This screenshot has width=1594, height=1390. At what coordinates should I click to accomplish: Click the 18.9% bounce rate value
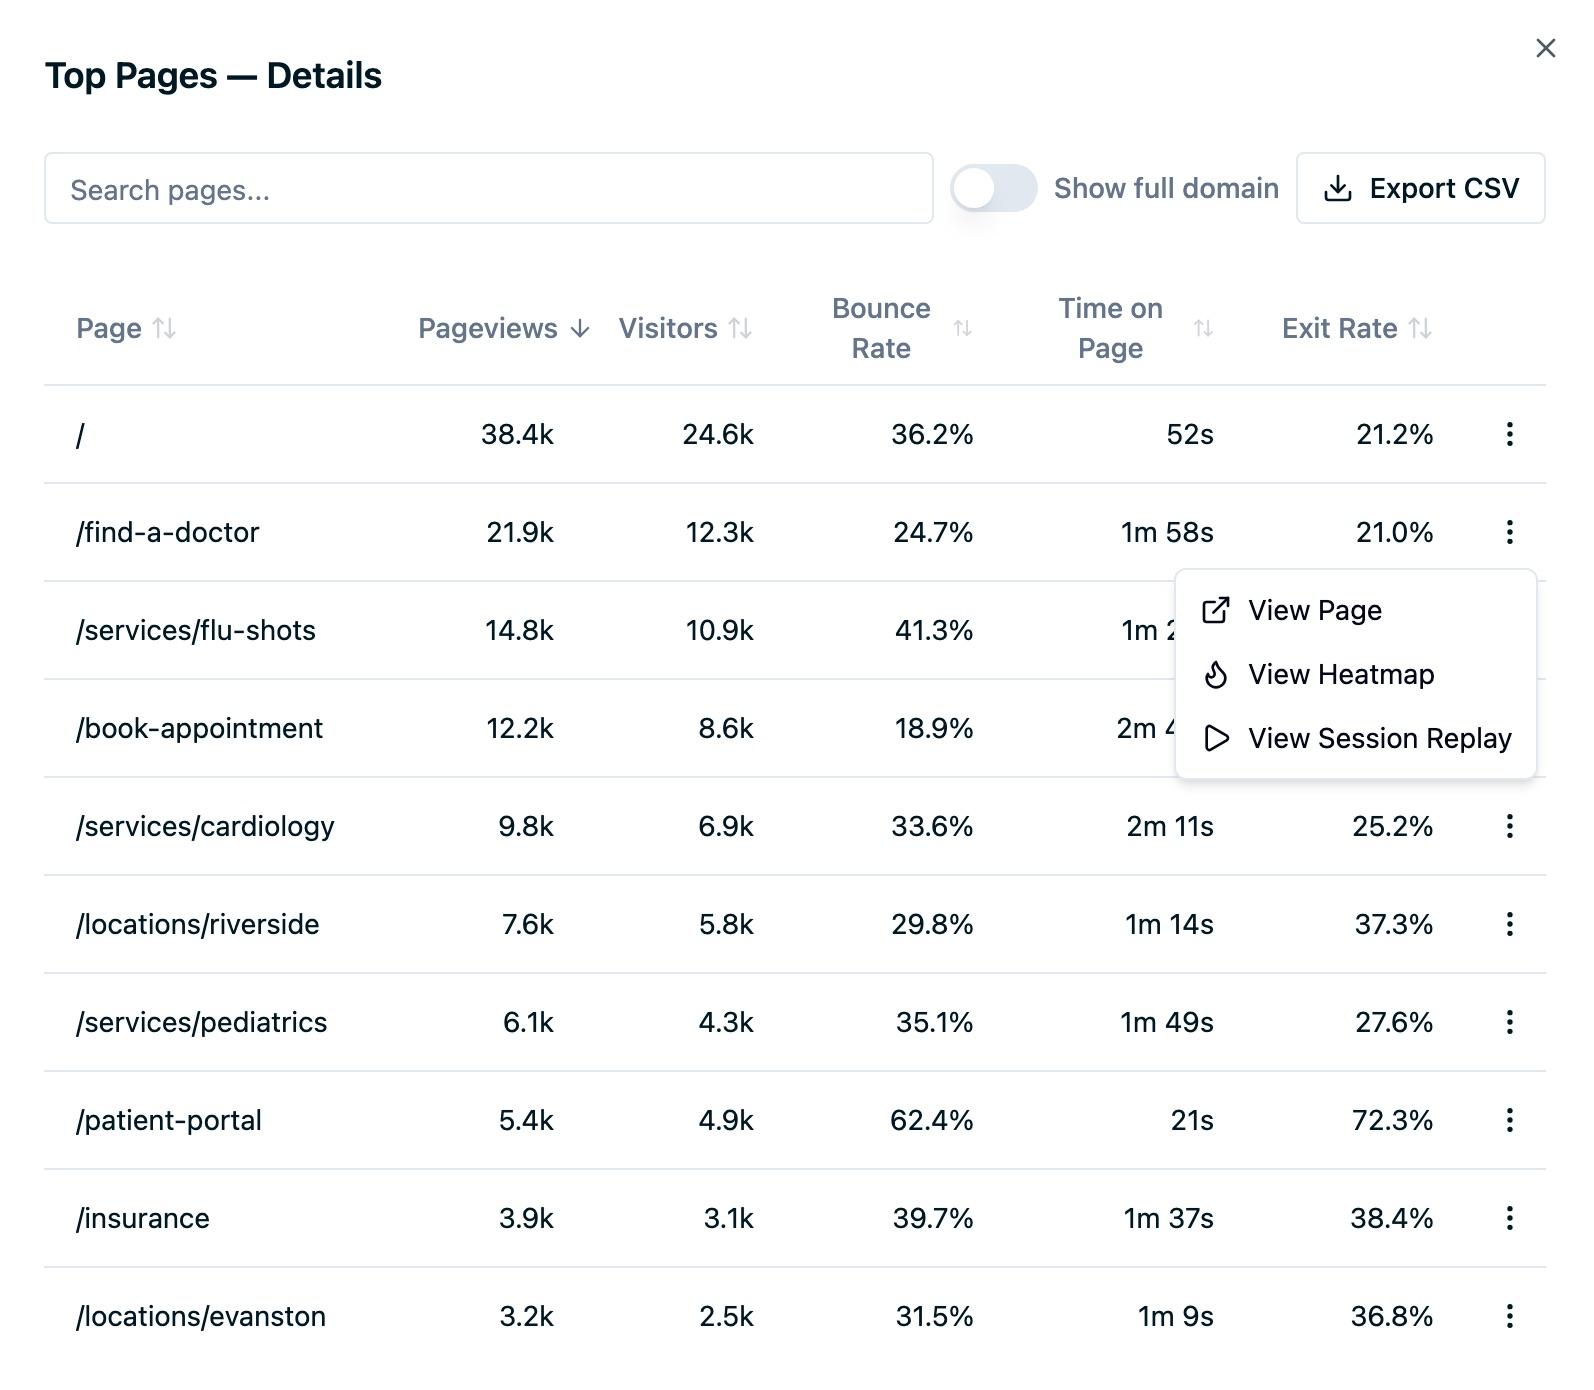[934, 728]
